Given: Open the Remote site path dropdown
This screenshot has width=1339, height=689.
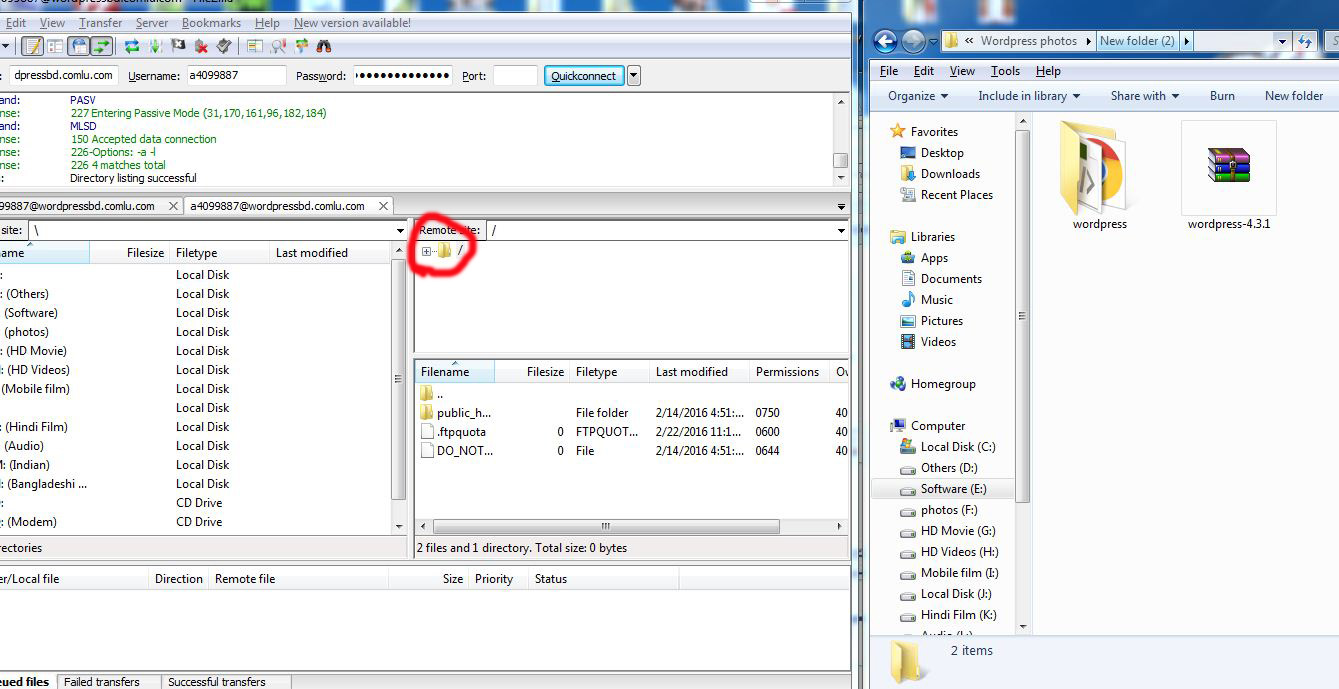Looking at the screenshot, I should [x=841, y=230].
